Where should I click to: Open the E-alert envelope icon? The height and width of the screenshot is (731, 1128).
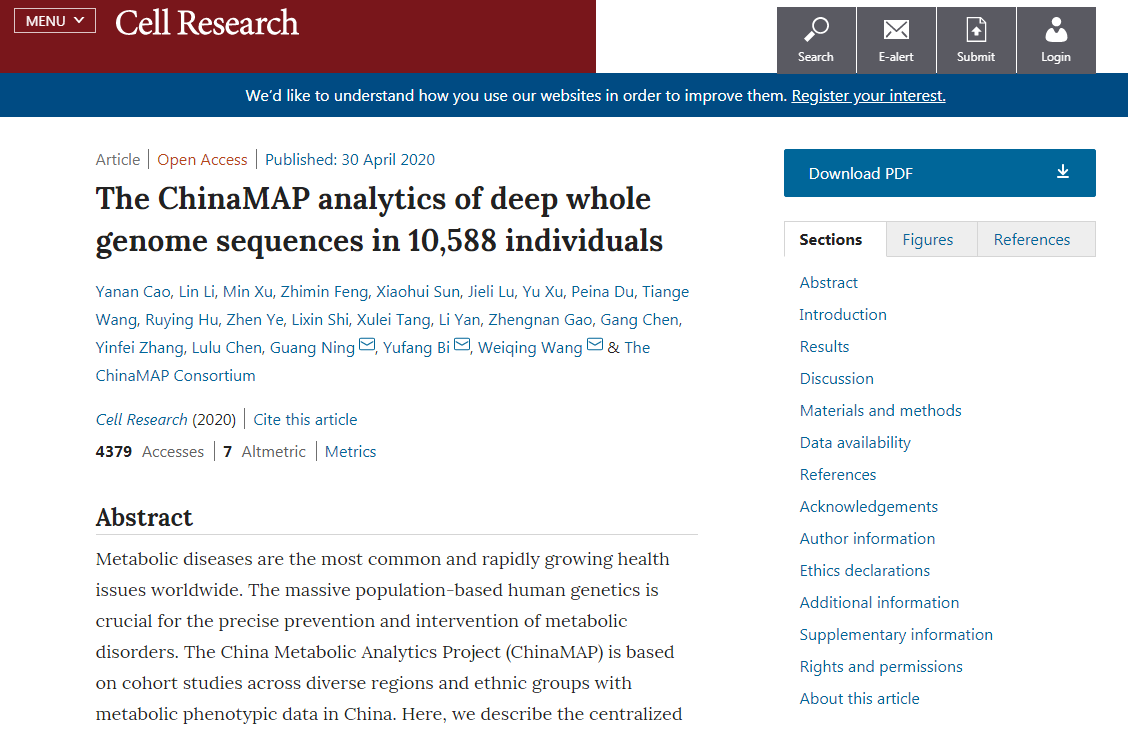point(896,30)
